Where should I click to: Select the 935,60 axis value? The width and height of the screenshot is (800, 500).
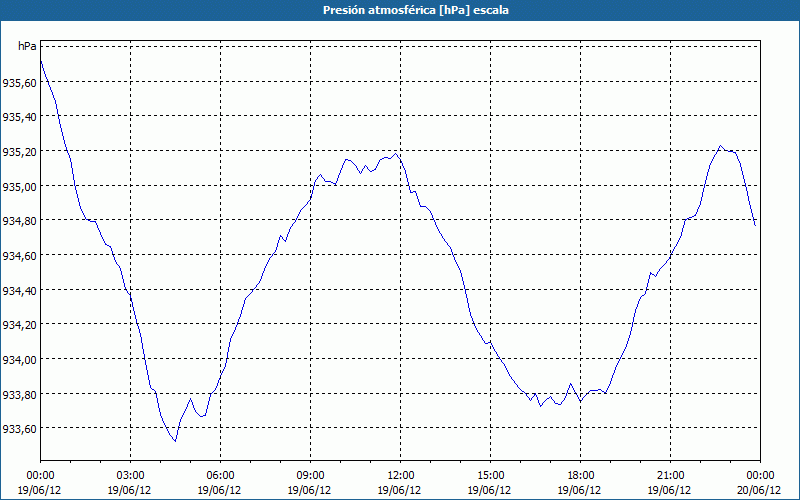[x=20, y=82]
